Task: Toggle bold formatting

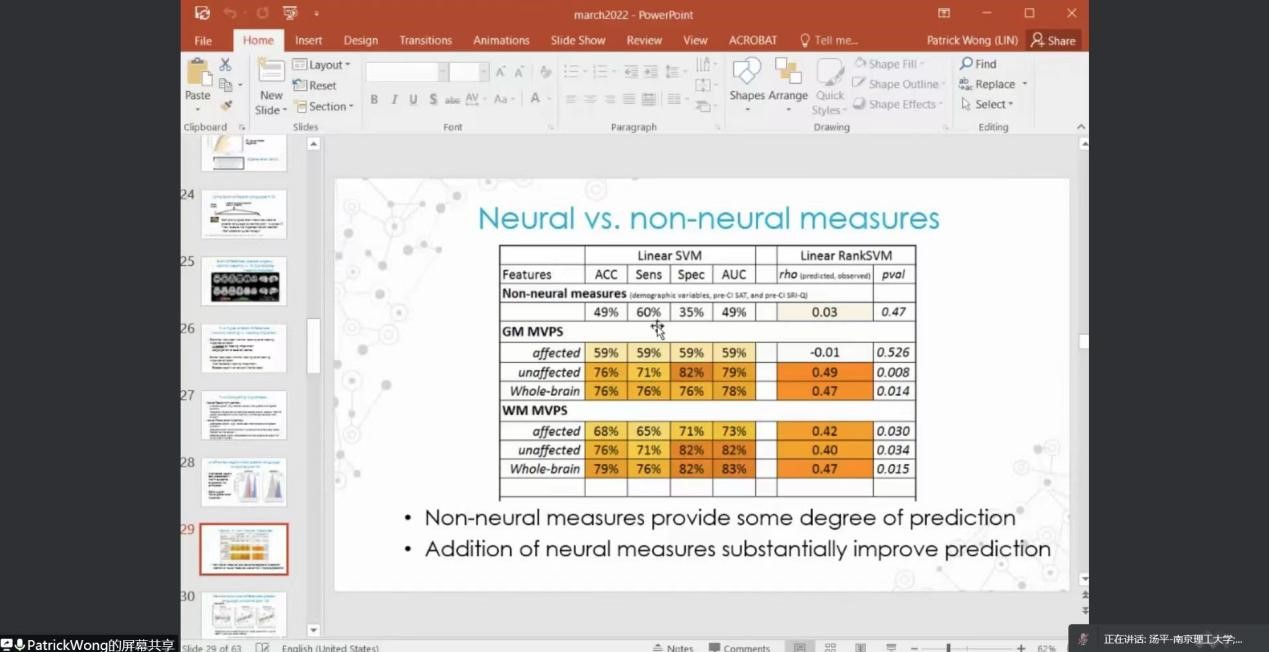Action: 374,100
